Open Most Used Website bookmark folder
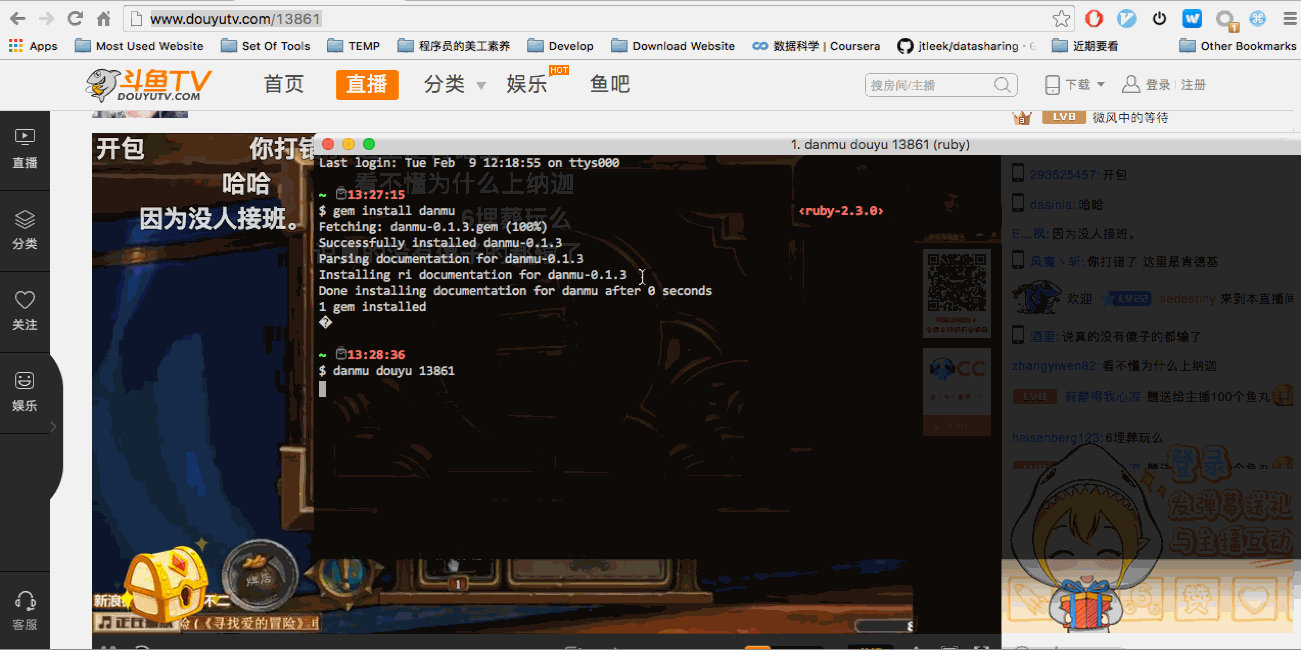Image resolution: width=1301 pixels, height=650 pixels. (x=140, y=46)
